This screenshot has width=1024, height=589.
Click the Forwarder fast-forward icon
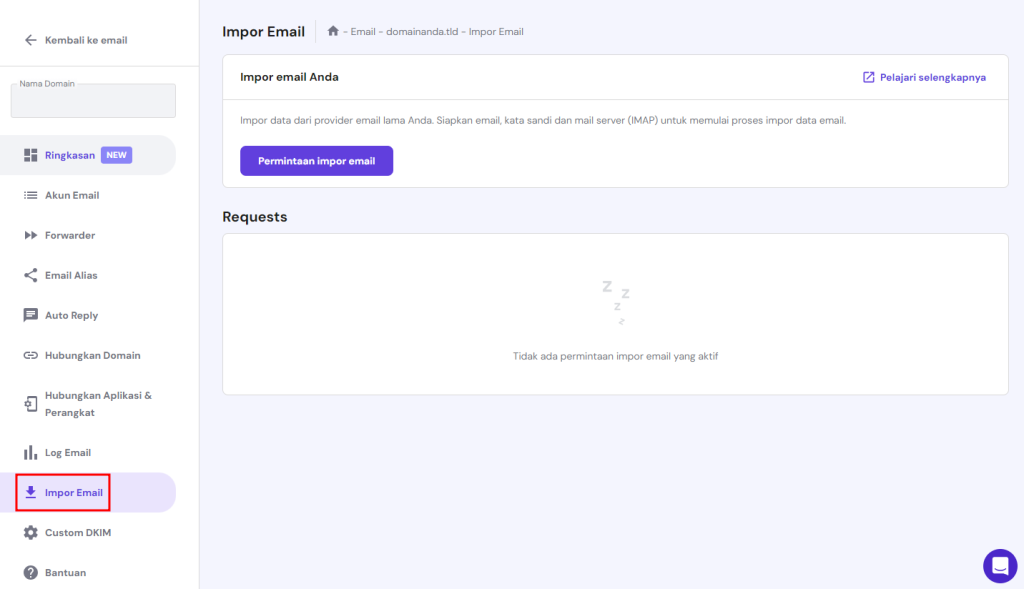pyautogui.click(x=30, y=234)
